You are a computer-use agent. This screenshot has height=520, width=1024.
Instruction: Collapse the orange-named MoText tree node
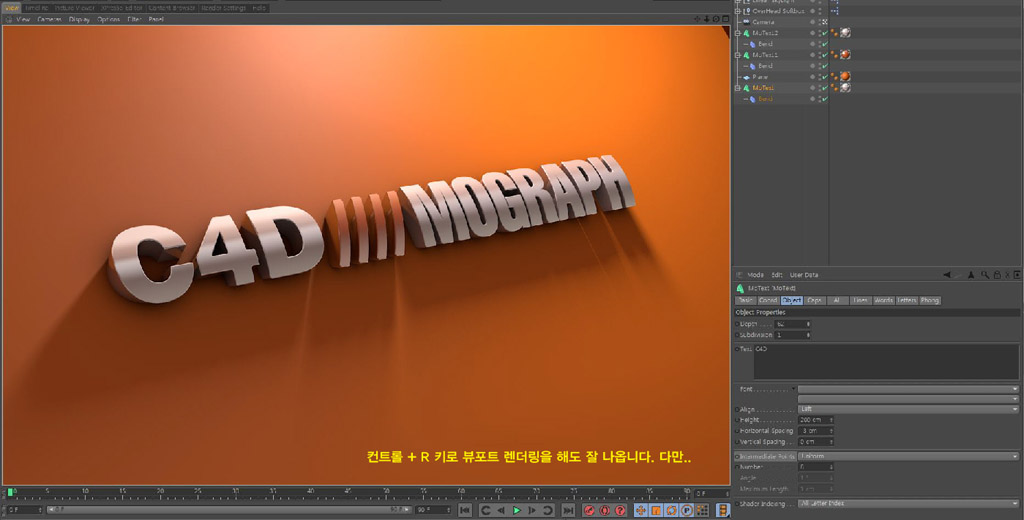738,88
